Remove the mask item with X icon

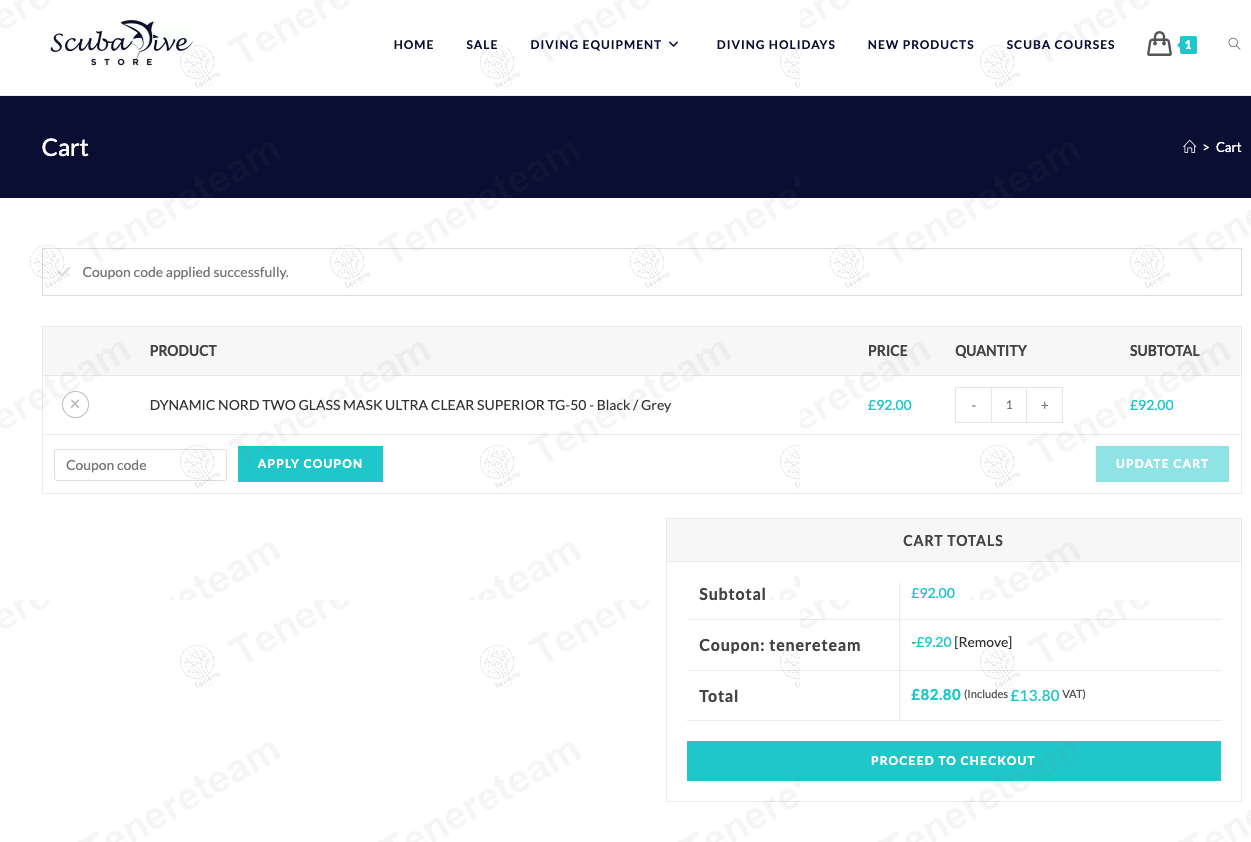point(75,404)
